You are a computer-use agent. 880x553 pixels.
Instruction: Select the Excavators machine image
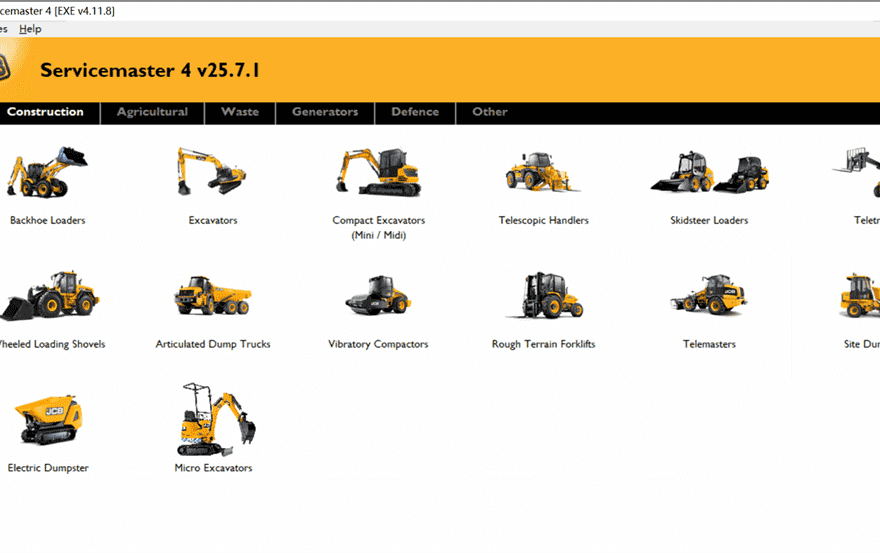coord(212,171)
